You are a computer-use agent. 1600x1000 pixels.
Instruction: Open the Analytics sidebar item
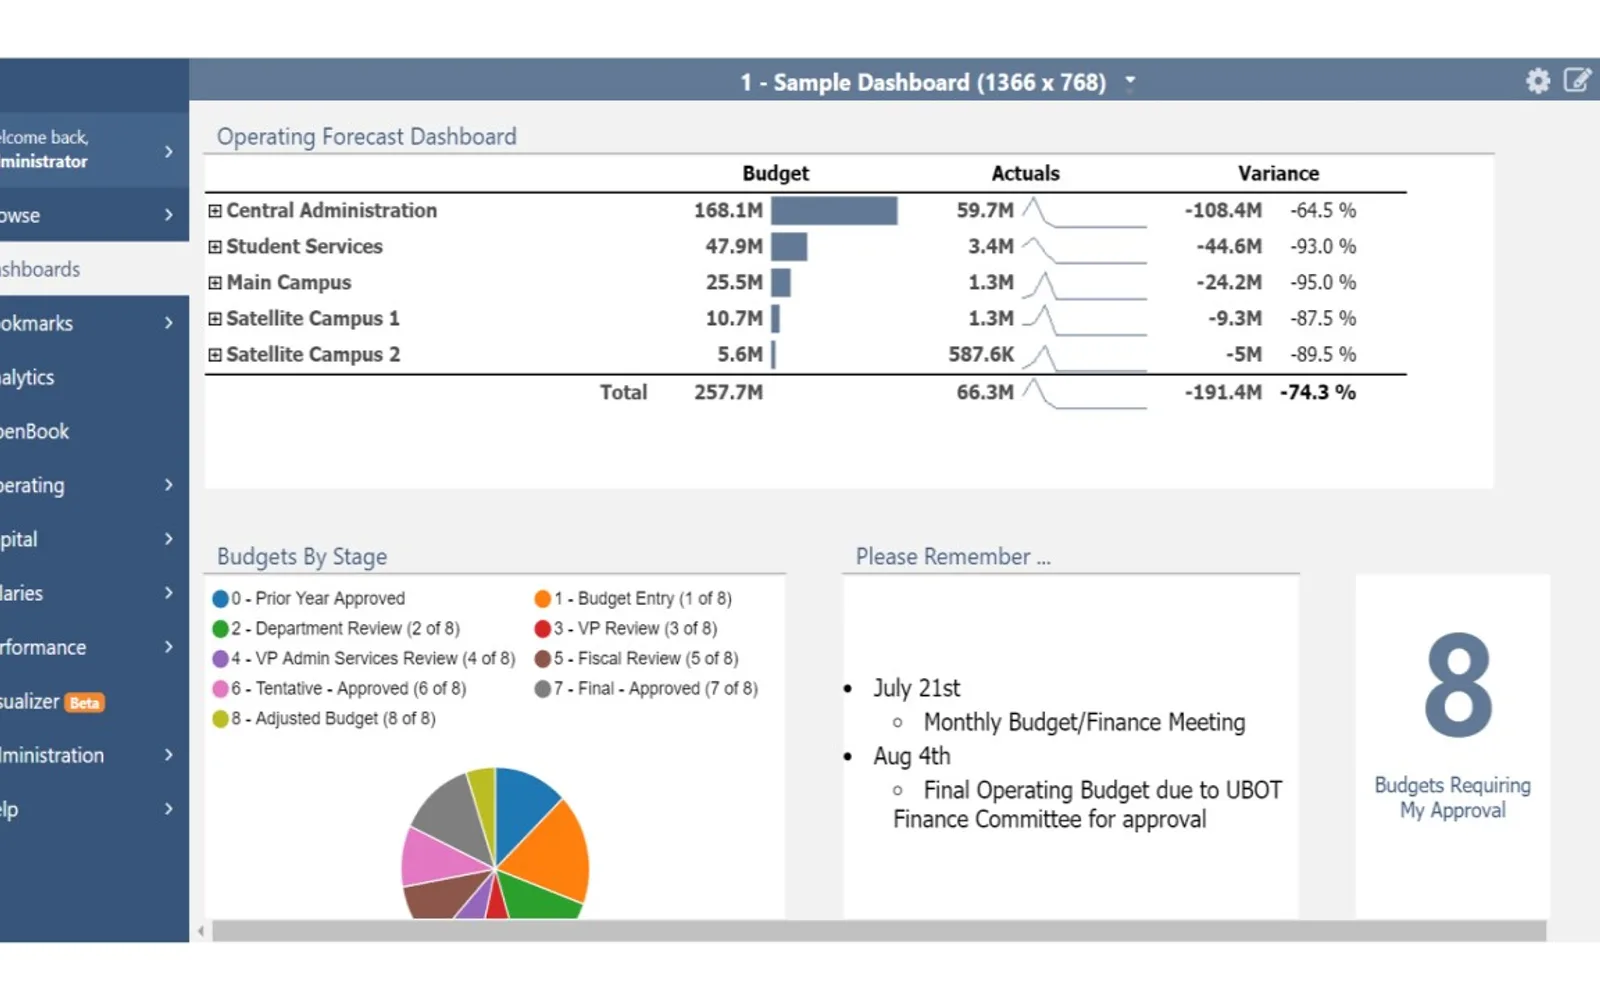click(94, 377)
